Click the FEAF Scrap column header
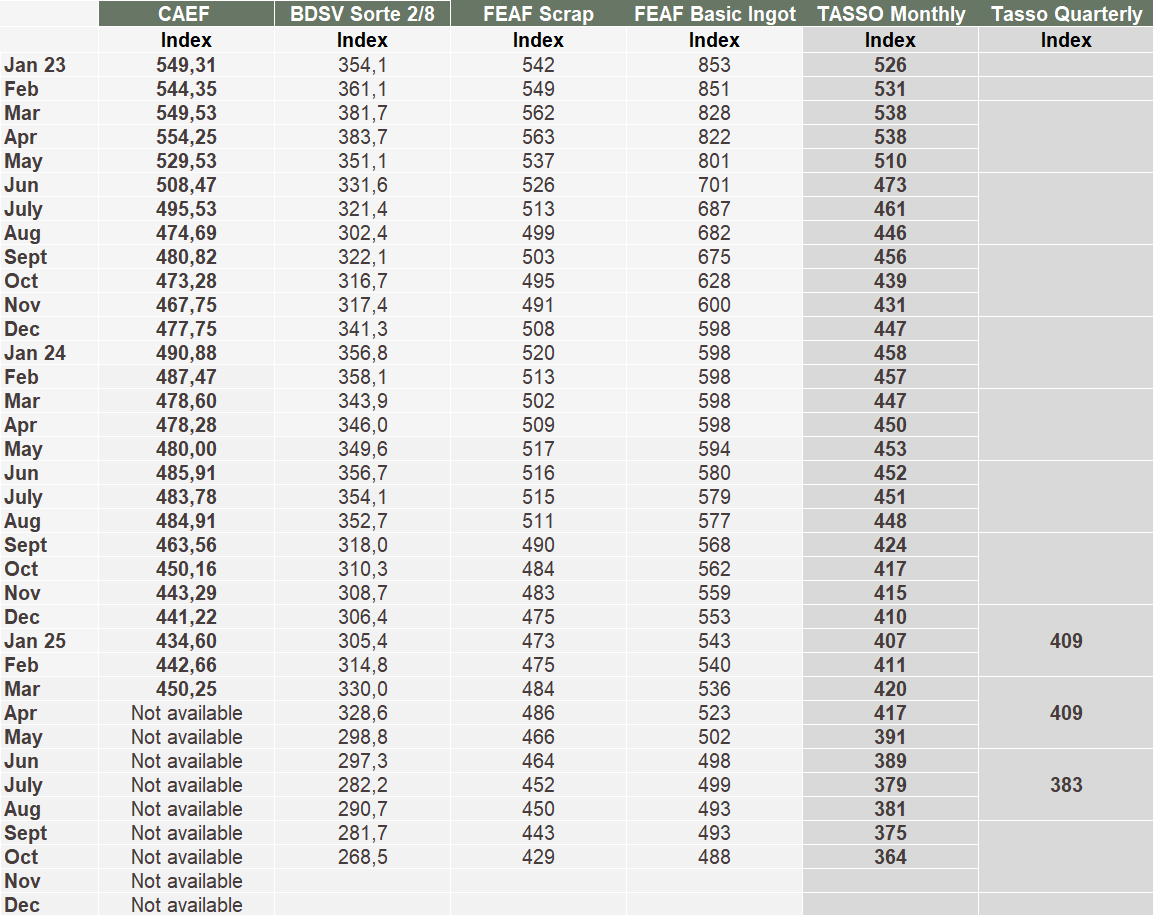1153x915 pixels. [538, 14]
